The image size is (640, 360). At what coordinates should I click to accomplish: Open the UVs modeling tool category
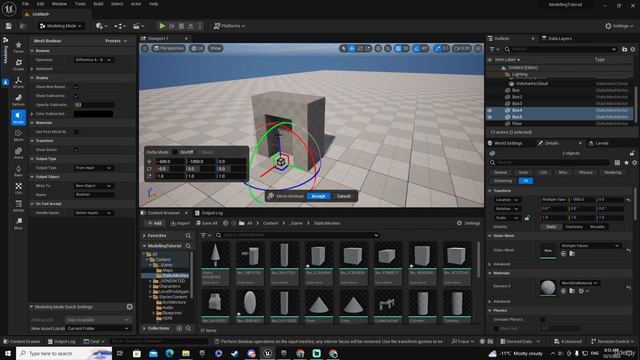click(18, 189)
